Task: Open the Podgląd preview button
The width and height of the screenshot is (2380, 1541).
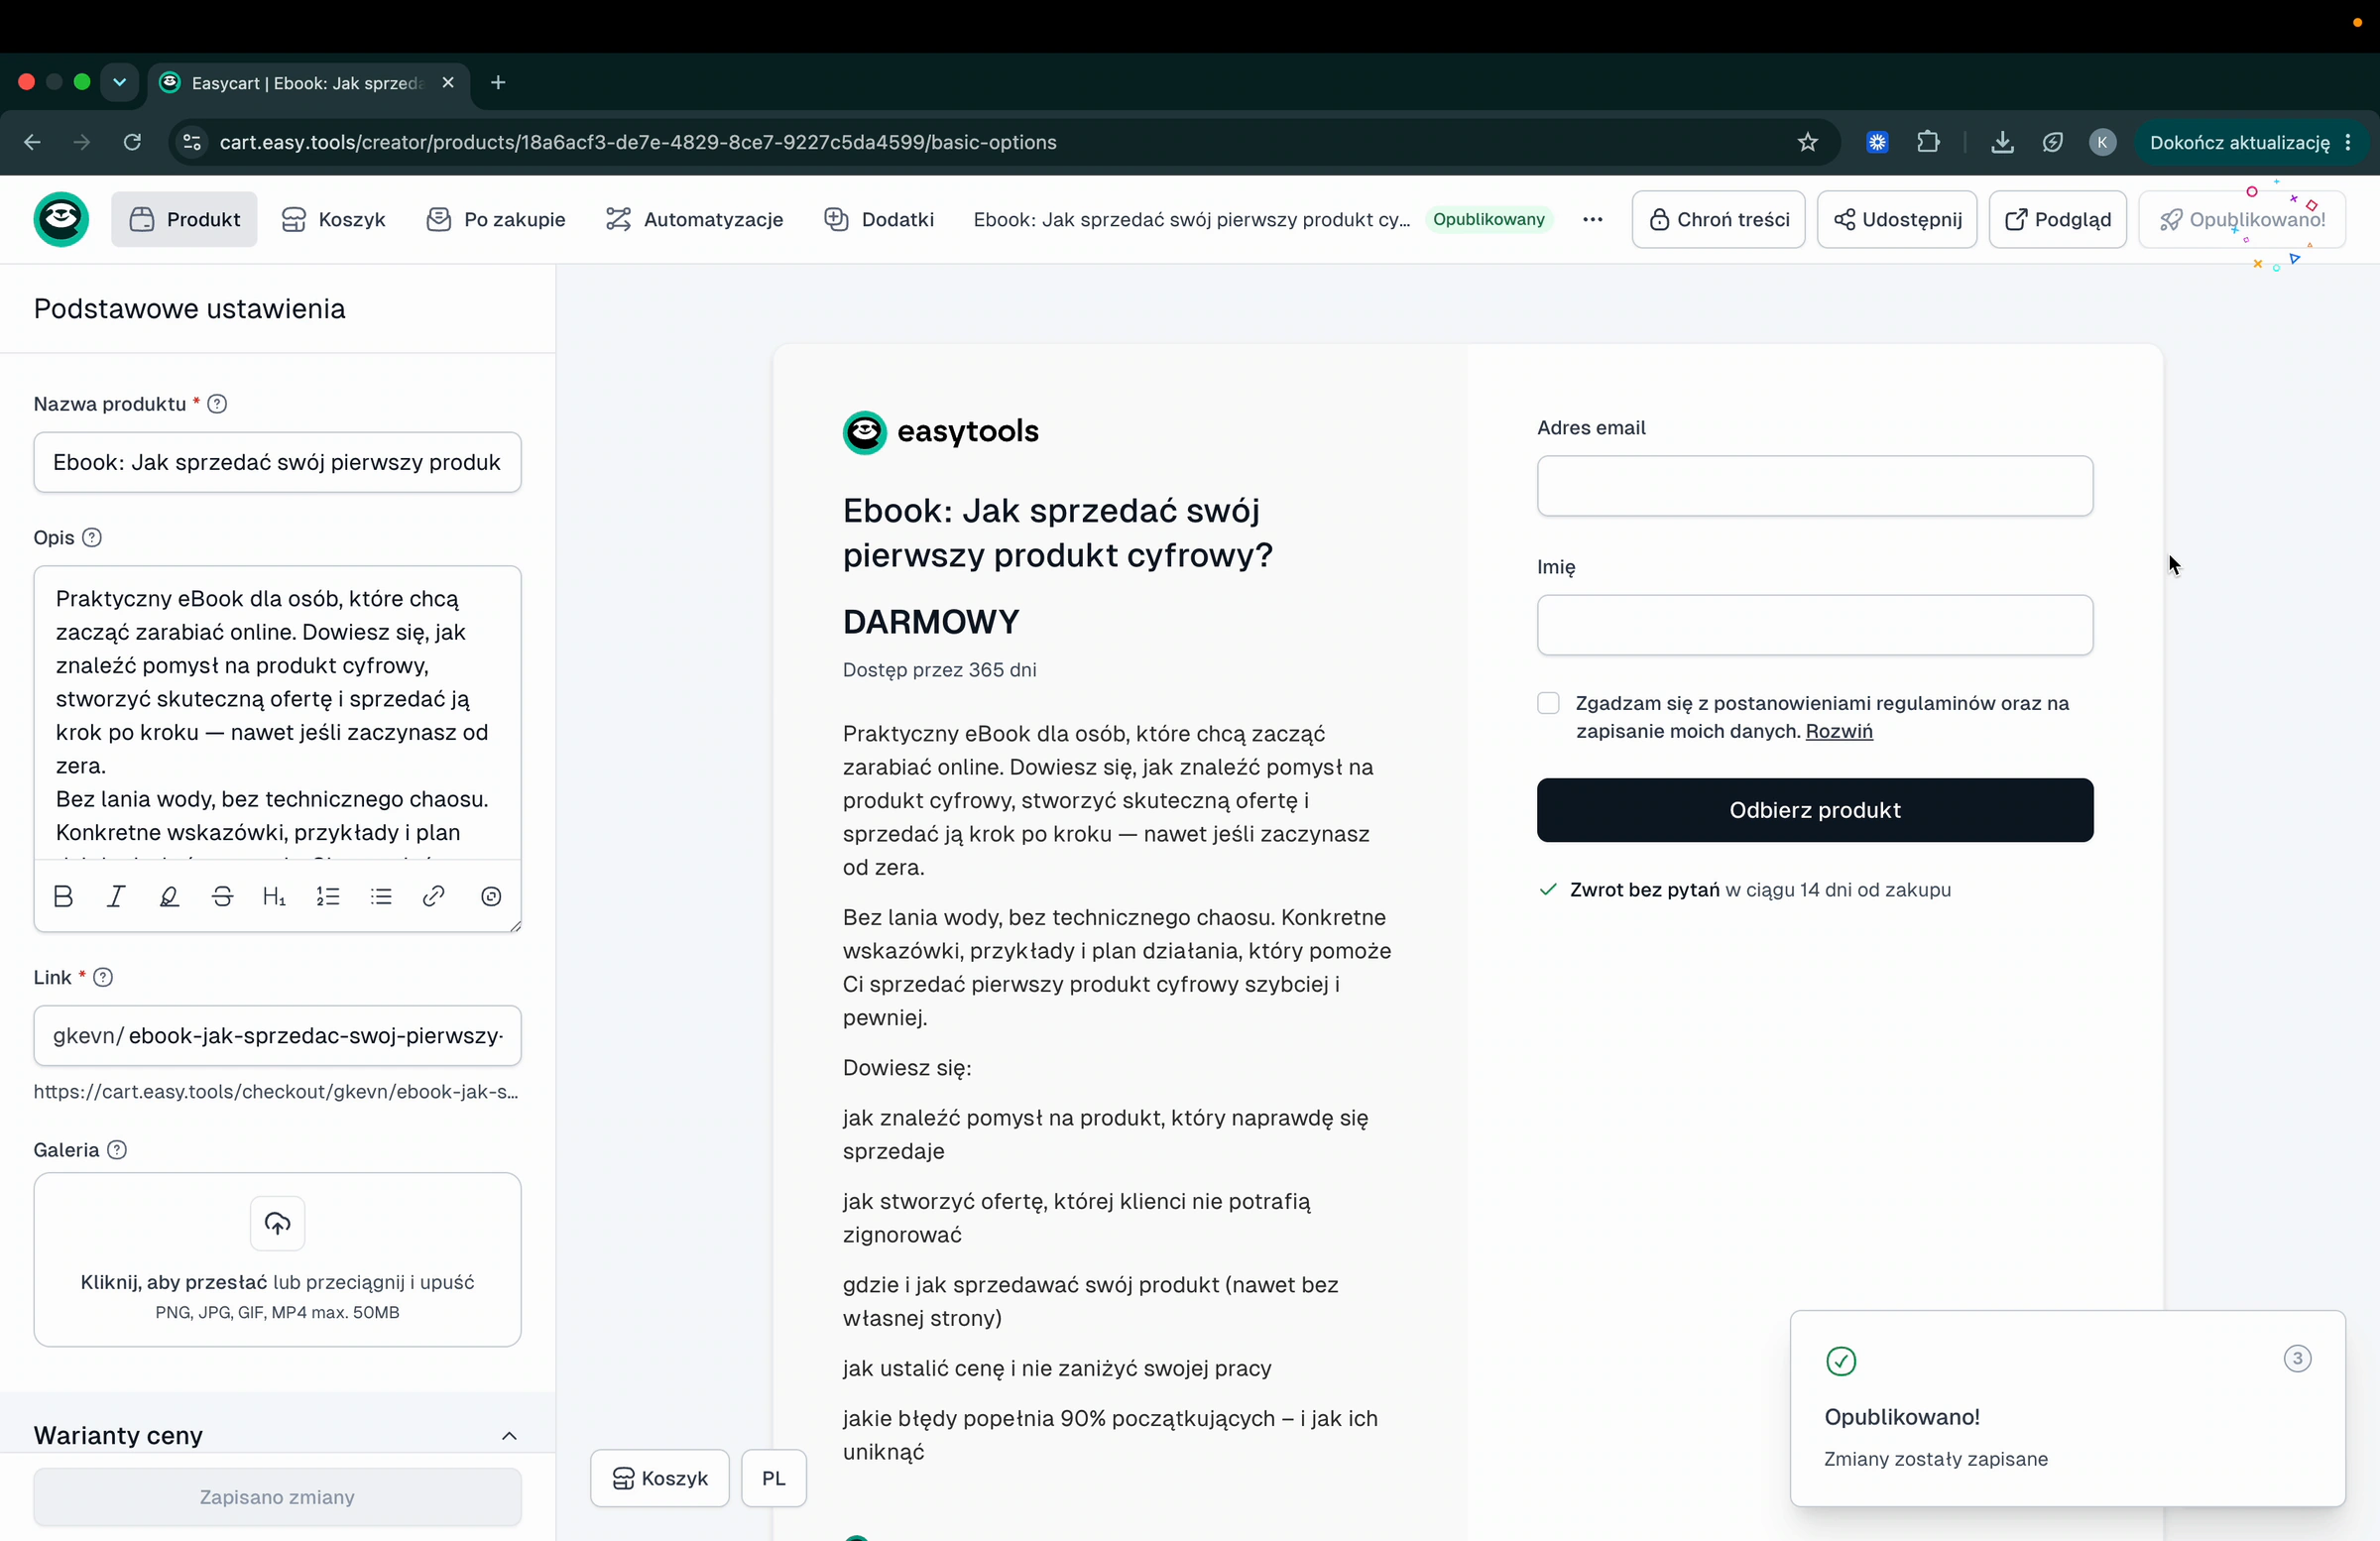Action: [2058, 219]
